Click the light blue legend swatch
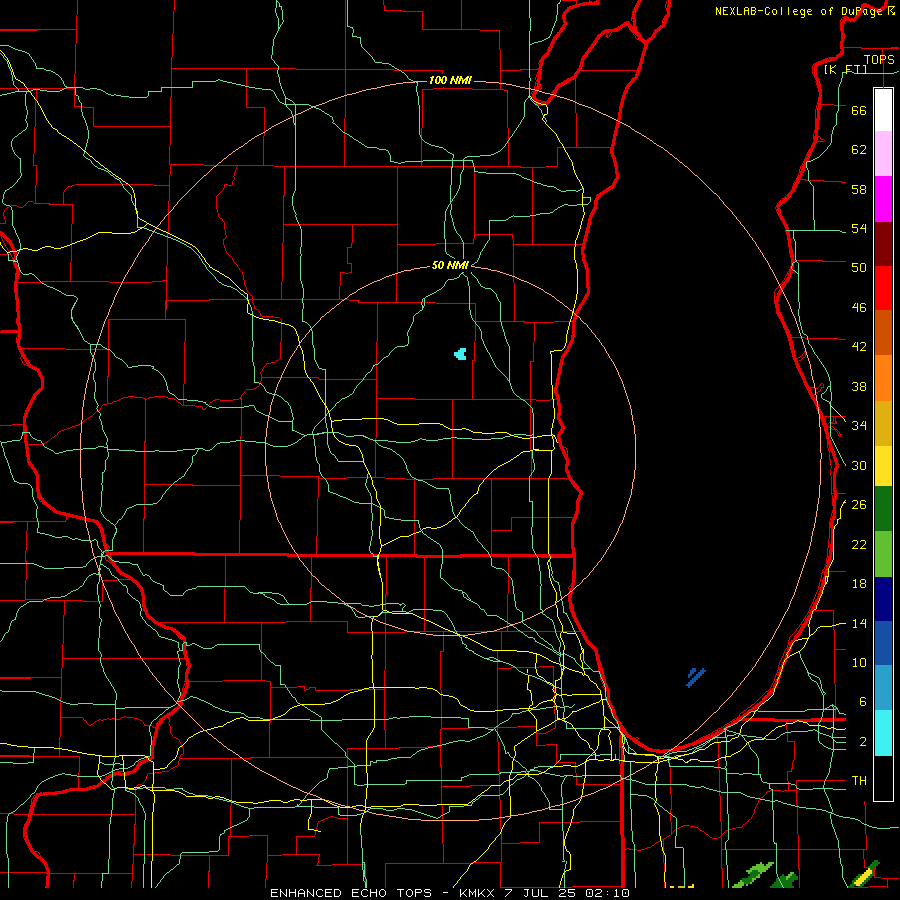This screenshot has width=900, height=900. pos(883,688)
